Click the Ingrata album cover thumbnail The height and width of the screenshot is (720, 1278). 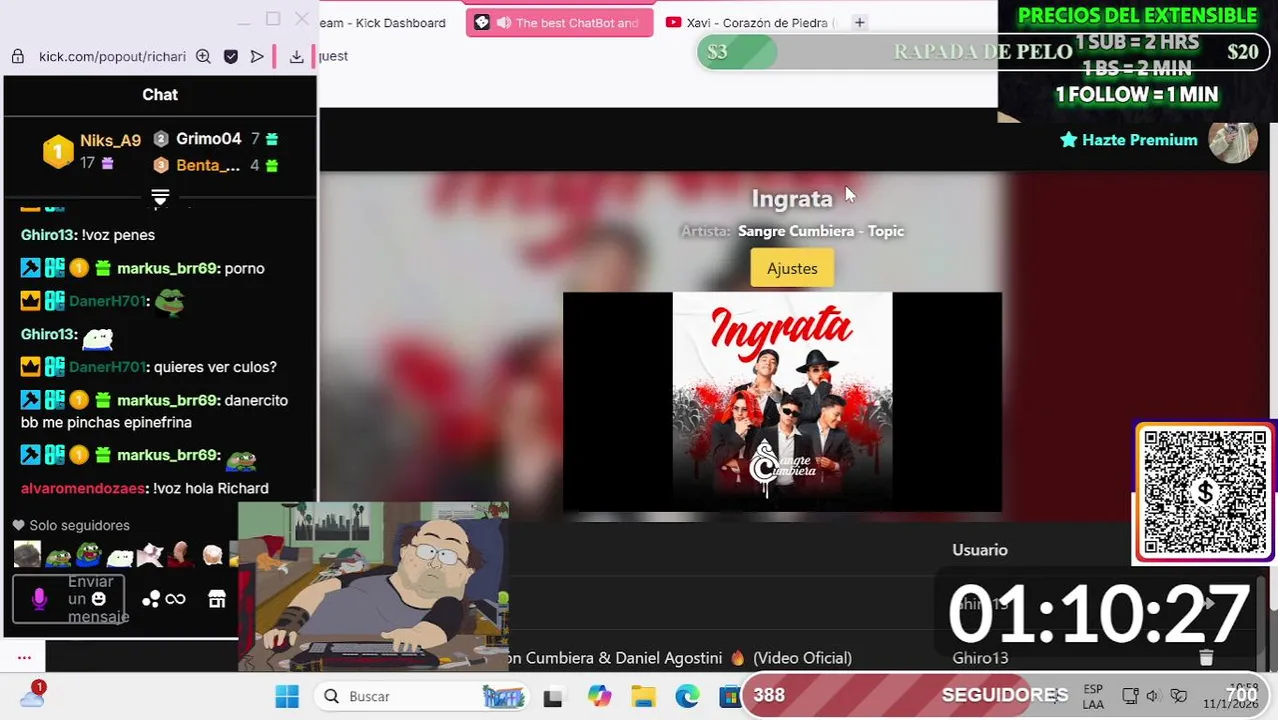tap(782, 401)
